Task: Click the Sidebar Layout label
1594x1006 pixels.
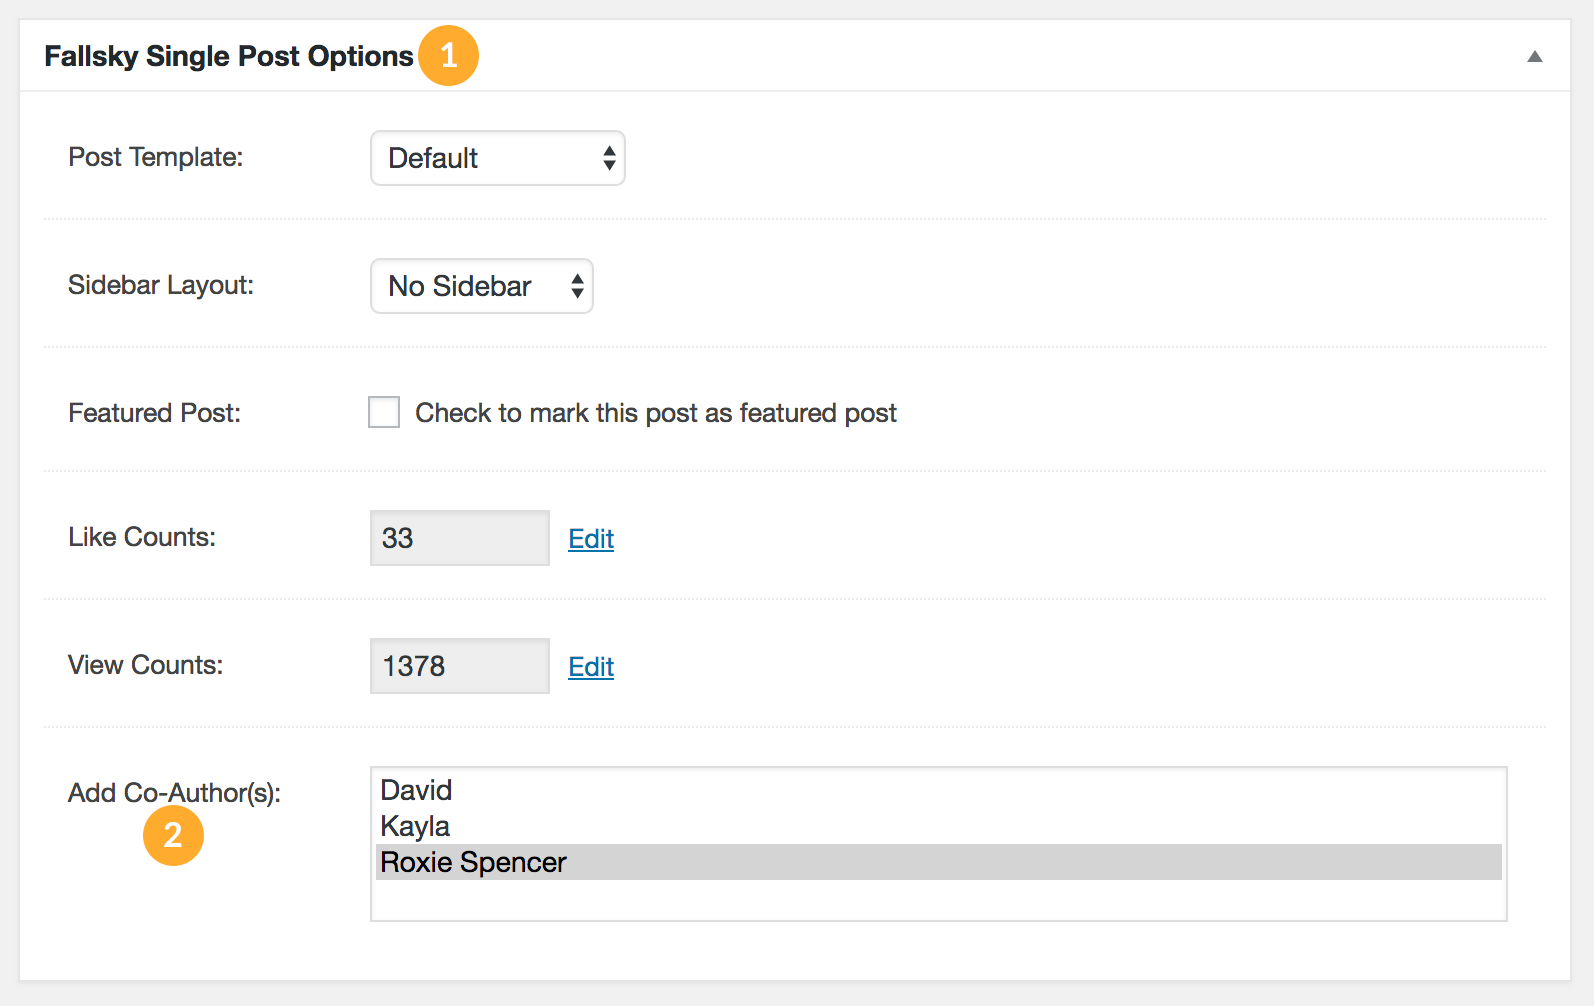Action: (x=160, y=285)
